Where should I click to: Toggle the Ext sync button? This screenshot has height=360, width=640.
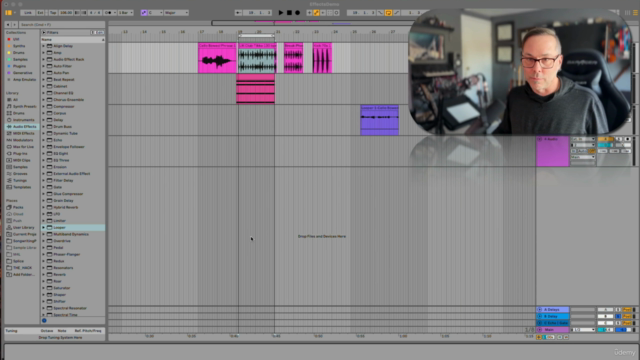(40, 13)
